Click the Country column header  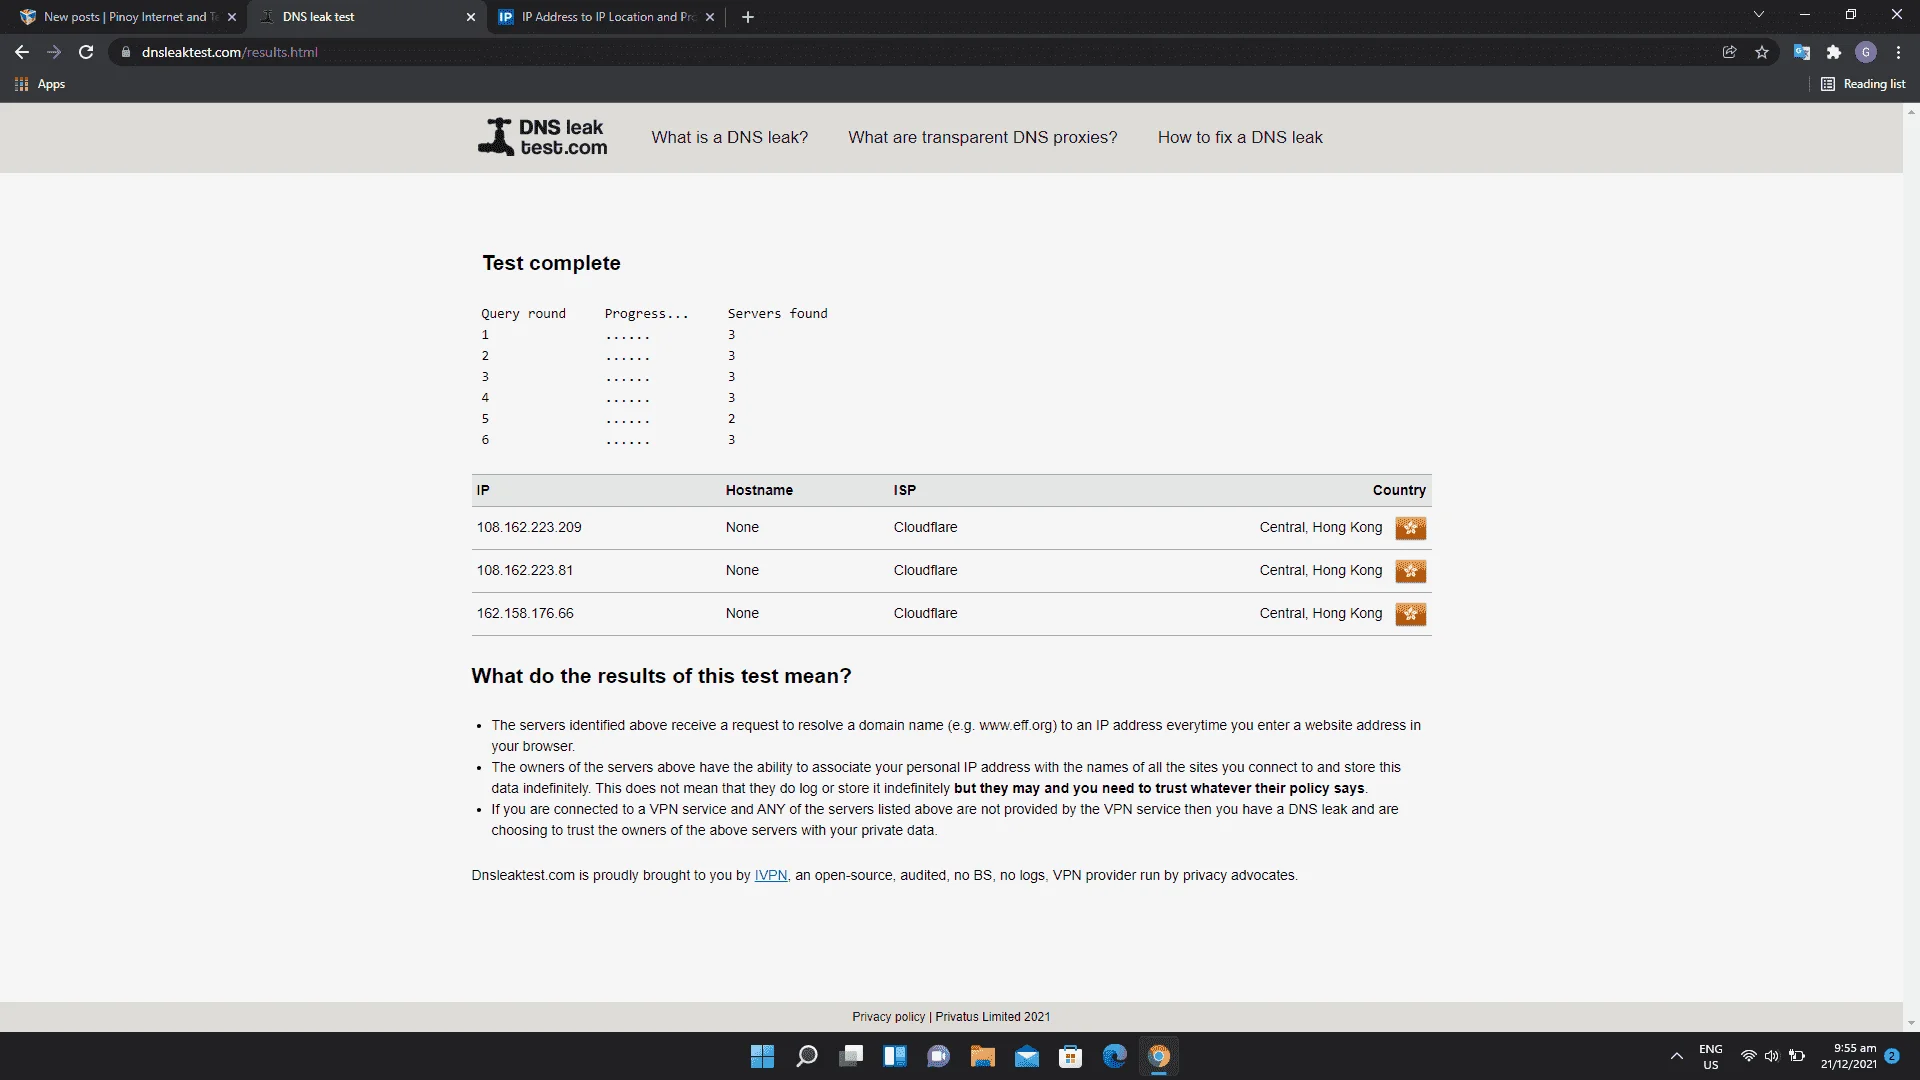pos(1399,490)
